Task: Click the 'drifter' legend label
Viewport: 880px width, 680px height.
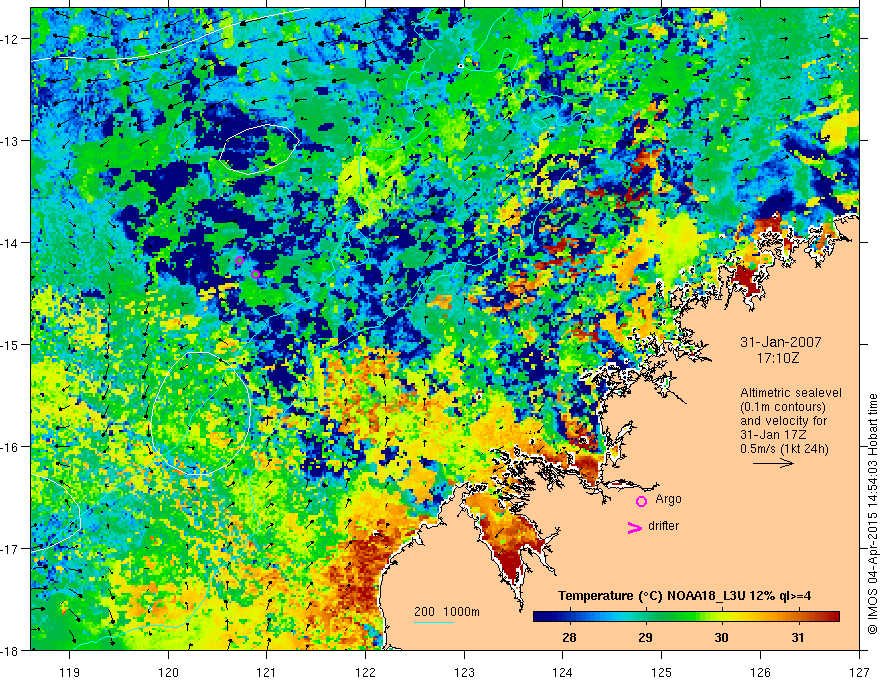Action: pyautogui.click(x=663, y=526)
